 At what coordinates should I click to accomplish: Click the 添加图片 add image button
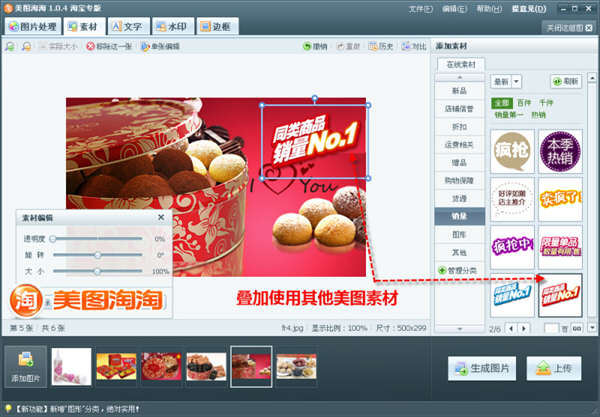coord(26,367)
